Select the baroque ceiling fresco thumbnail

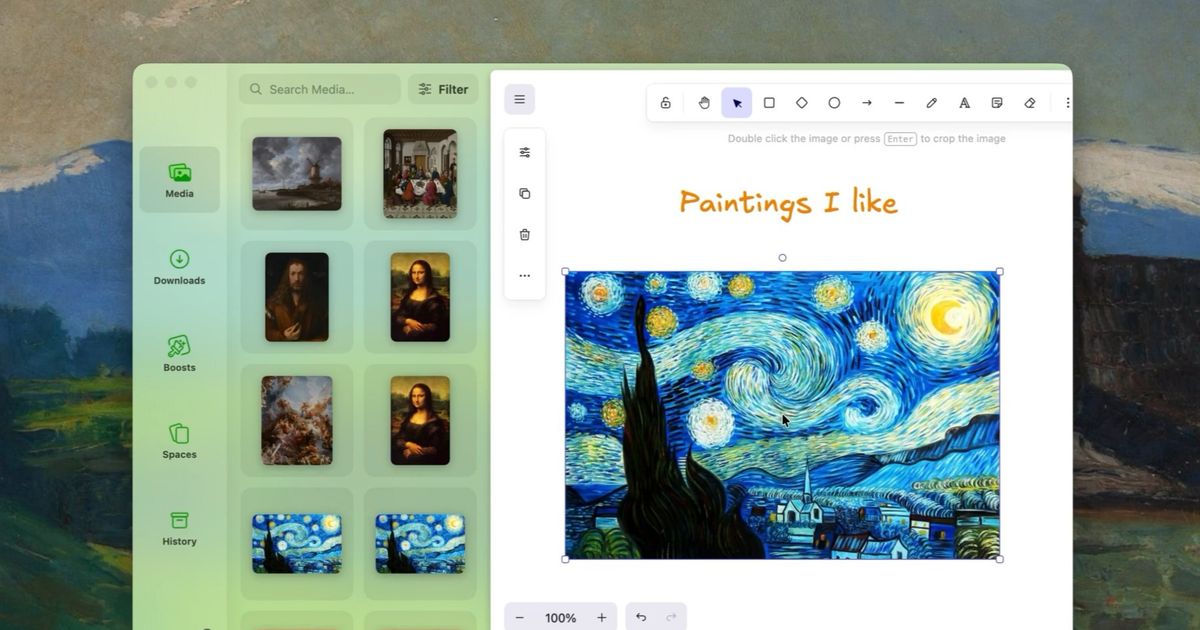[x=297, y=420]
